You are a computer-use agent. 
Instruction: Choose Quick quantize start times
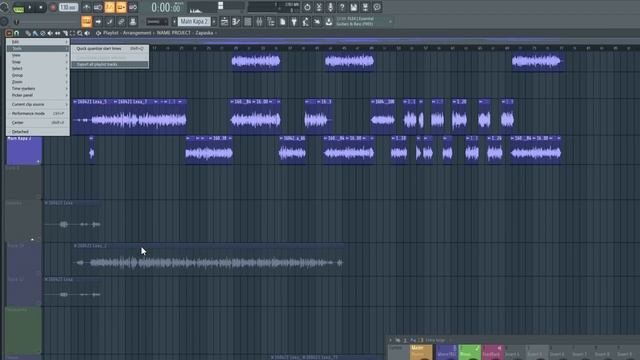pyautogui.click(x=109, y=48)
